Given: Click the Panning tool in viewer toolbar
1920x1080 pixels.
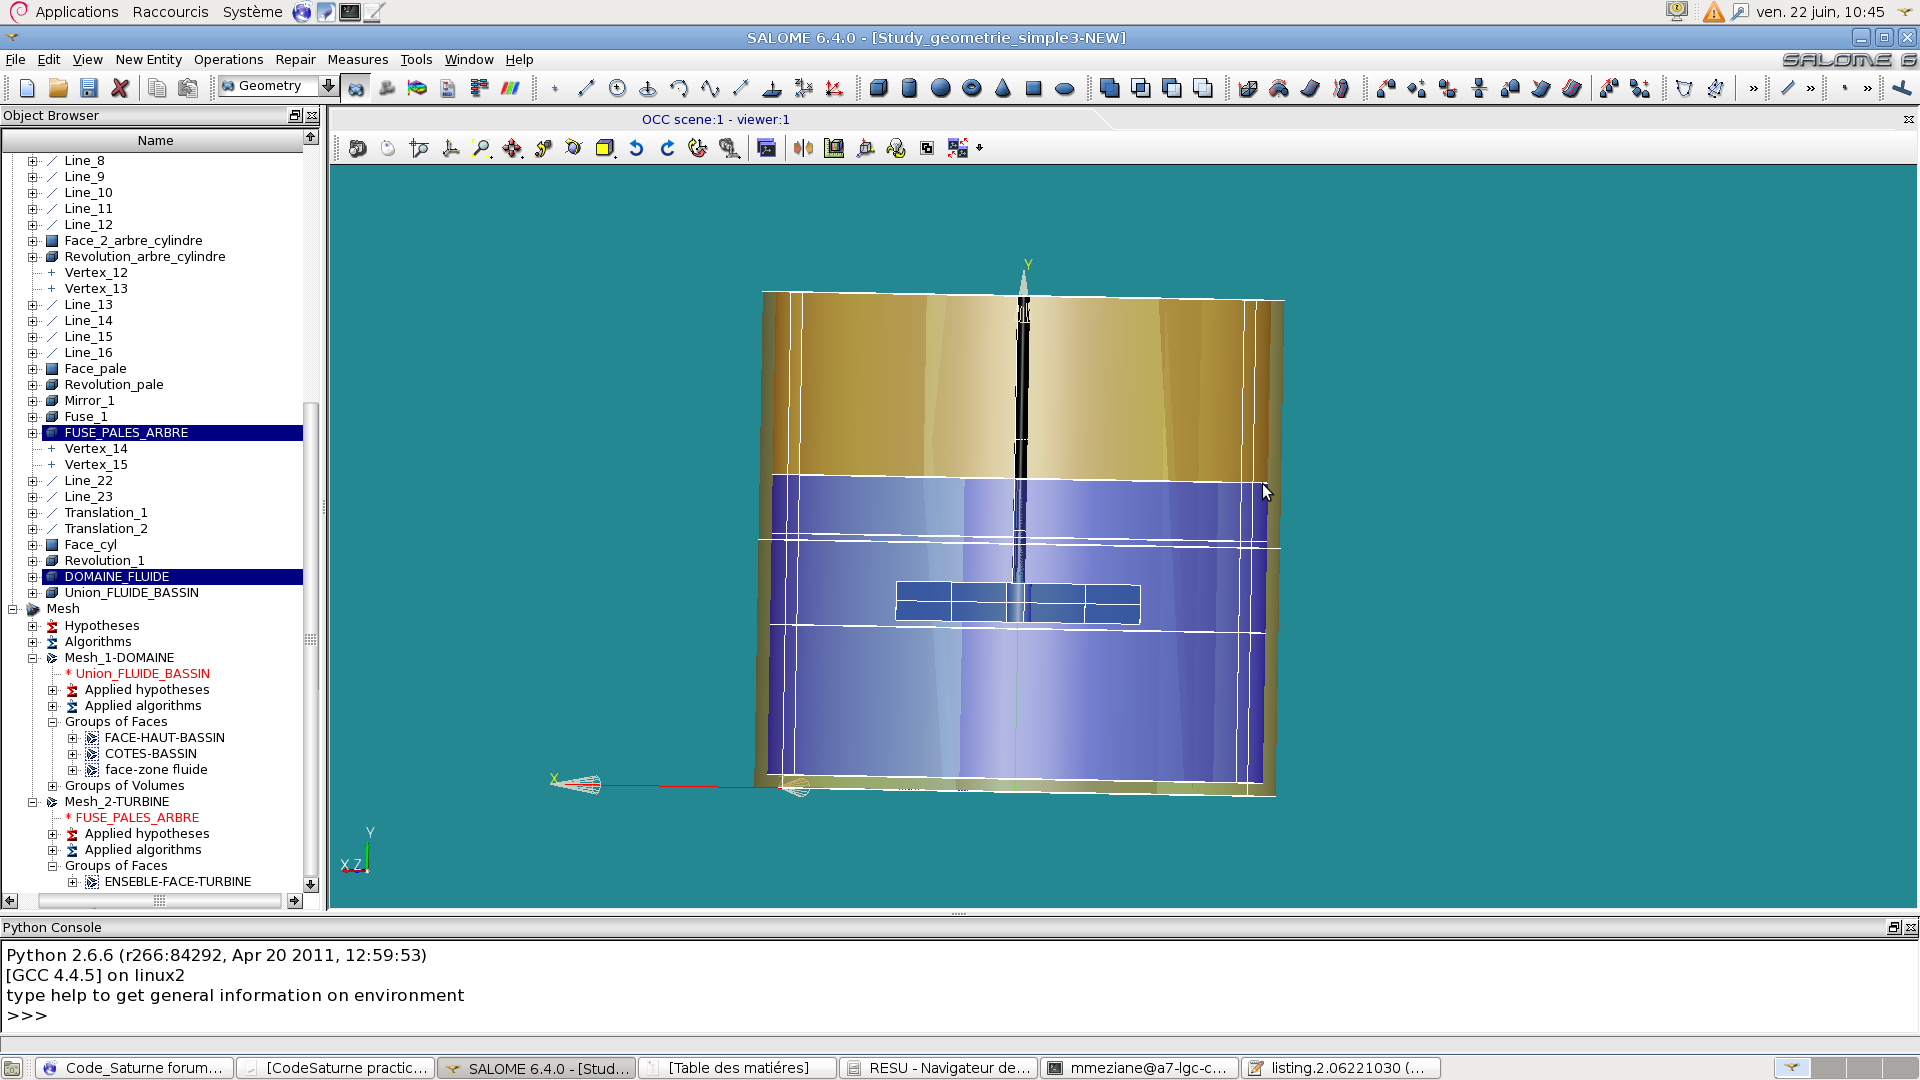Looking at the screenshot, I should click(x=512, y=148).
